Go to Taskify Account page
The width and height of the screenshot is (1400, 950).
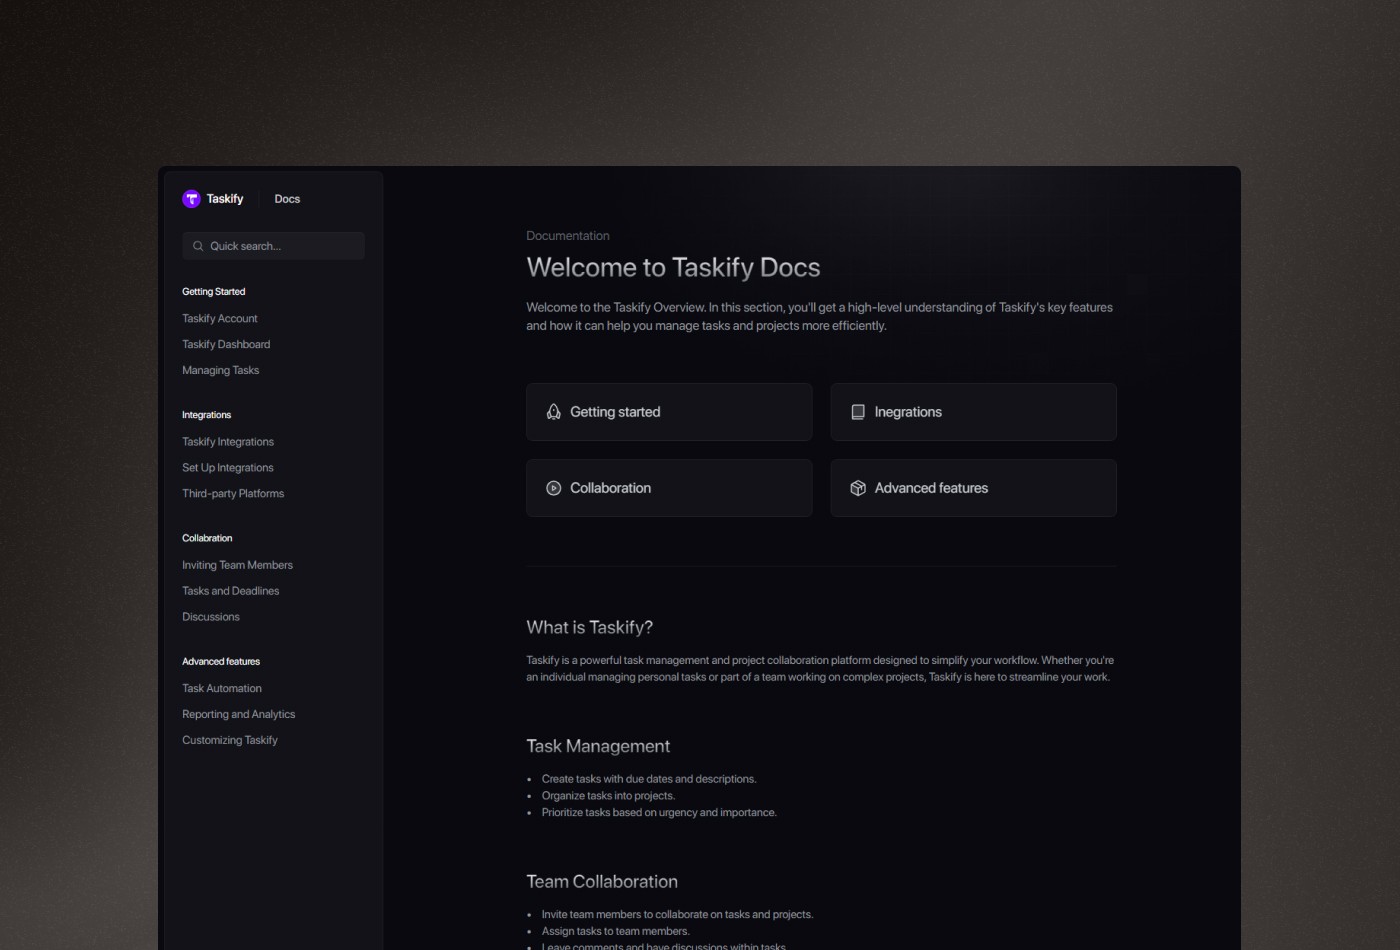coord(220,318)
